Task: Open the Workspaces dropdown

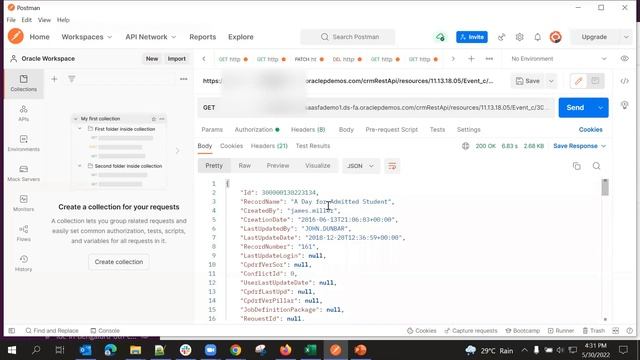Action: (87, 37)
